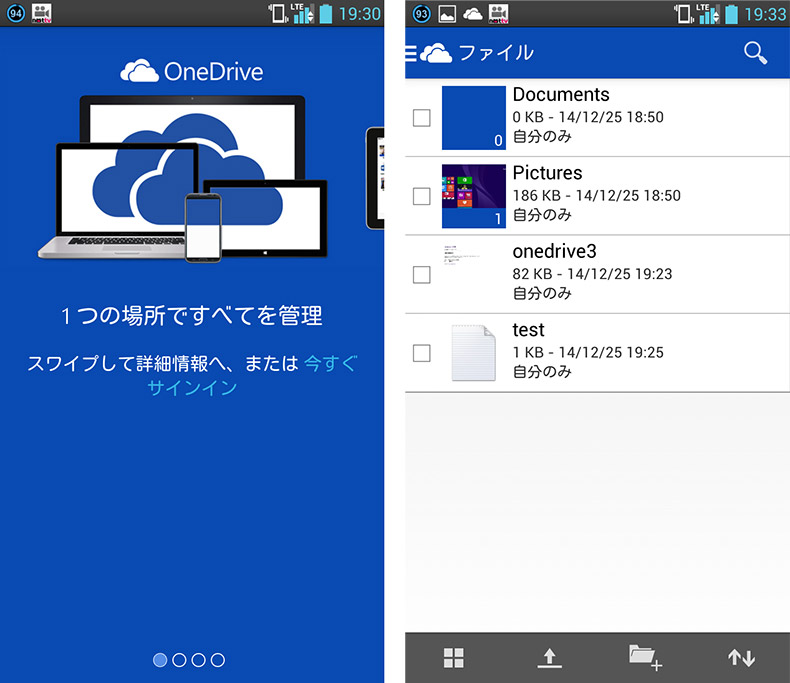Tap the 19:30 clock in the status bar
This screenshot has height=683, width=790.
360,14
